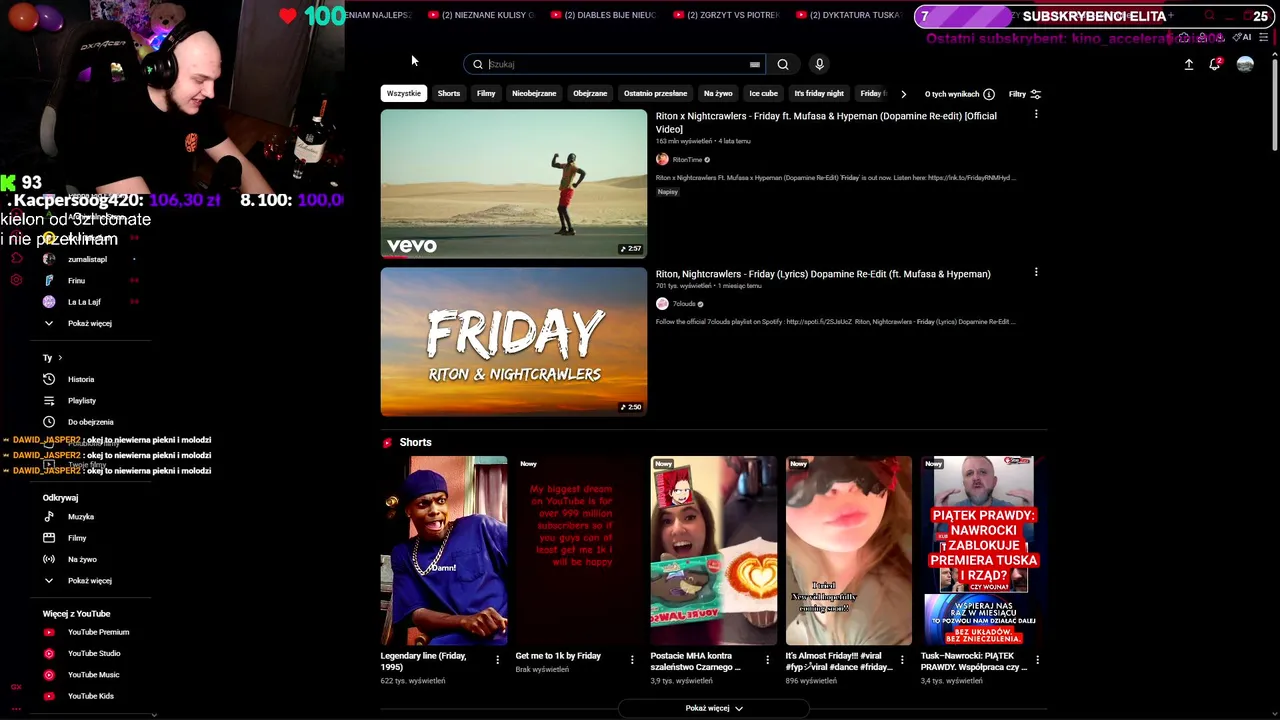Screen dimensions: 1280x720
Task: Open Do obejrzenia in the sidebar
Action: (90, 422)
